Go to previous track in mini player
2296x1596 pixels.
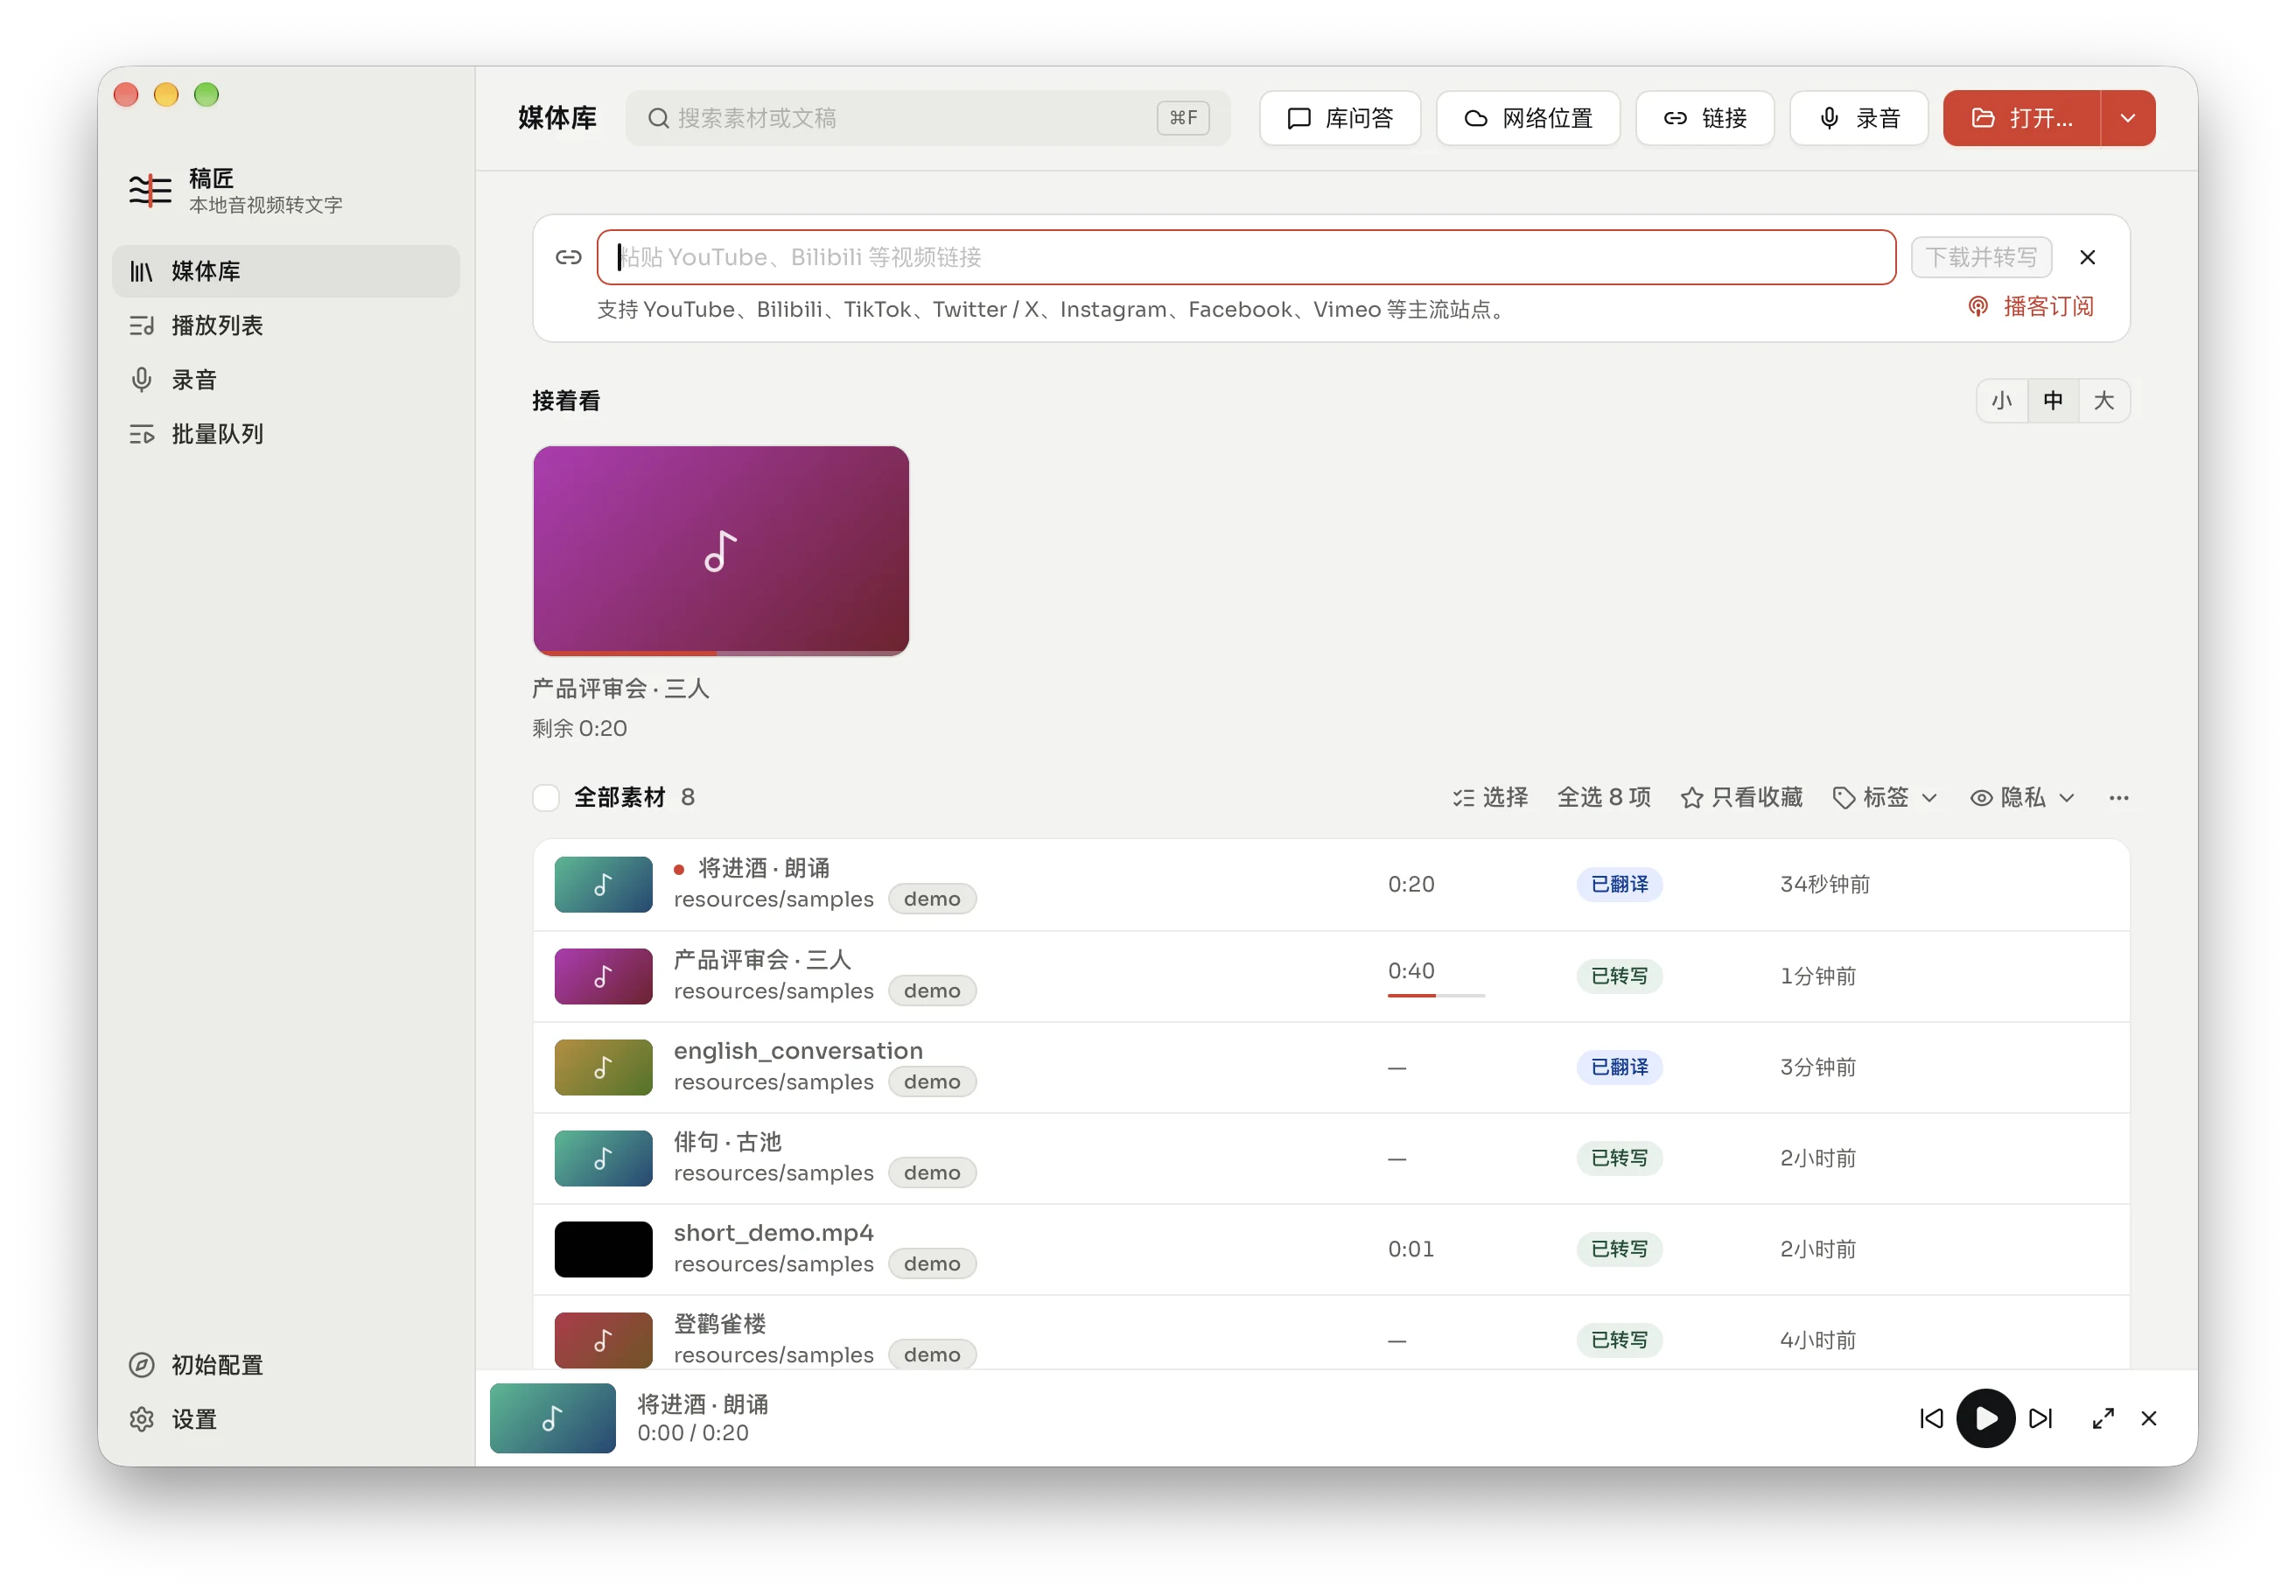[x=1931, y=1418]
